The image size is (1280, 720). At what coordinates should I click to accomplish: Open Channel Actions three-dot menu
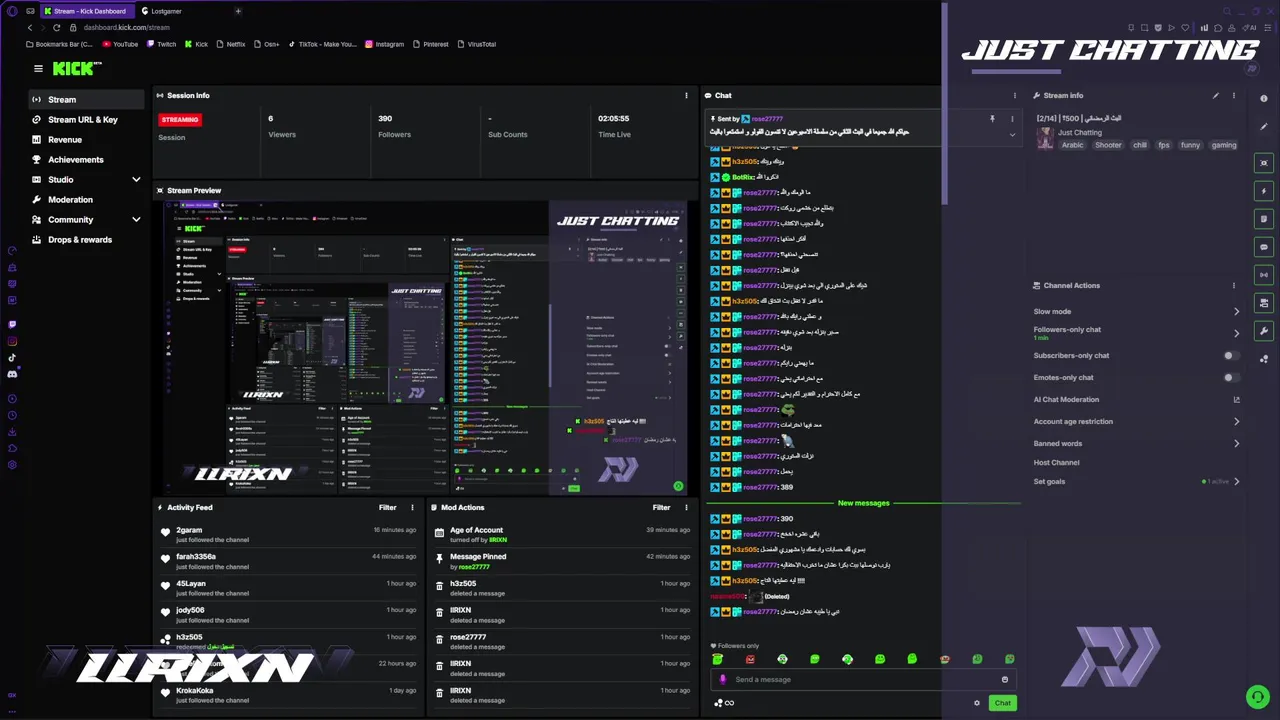pos(1233,286)
